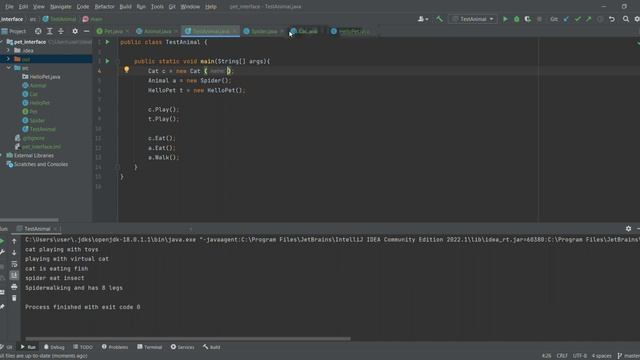Open the Build tool window button

(212, 347)
